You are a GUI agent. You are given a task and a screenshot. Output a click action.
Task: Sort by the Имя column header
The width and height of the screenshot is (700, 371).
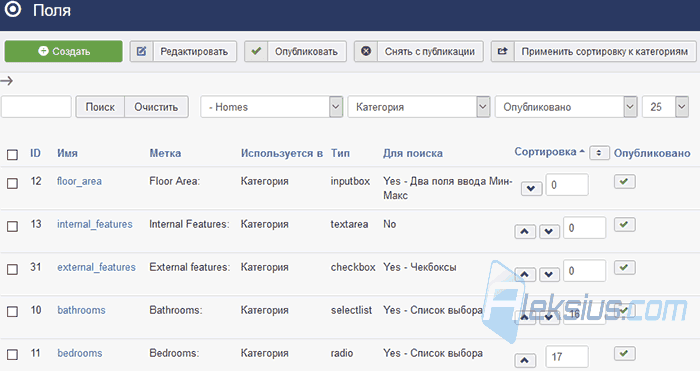[x=67, y=153]
